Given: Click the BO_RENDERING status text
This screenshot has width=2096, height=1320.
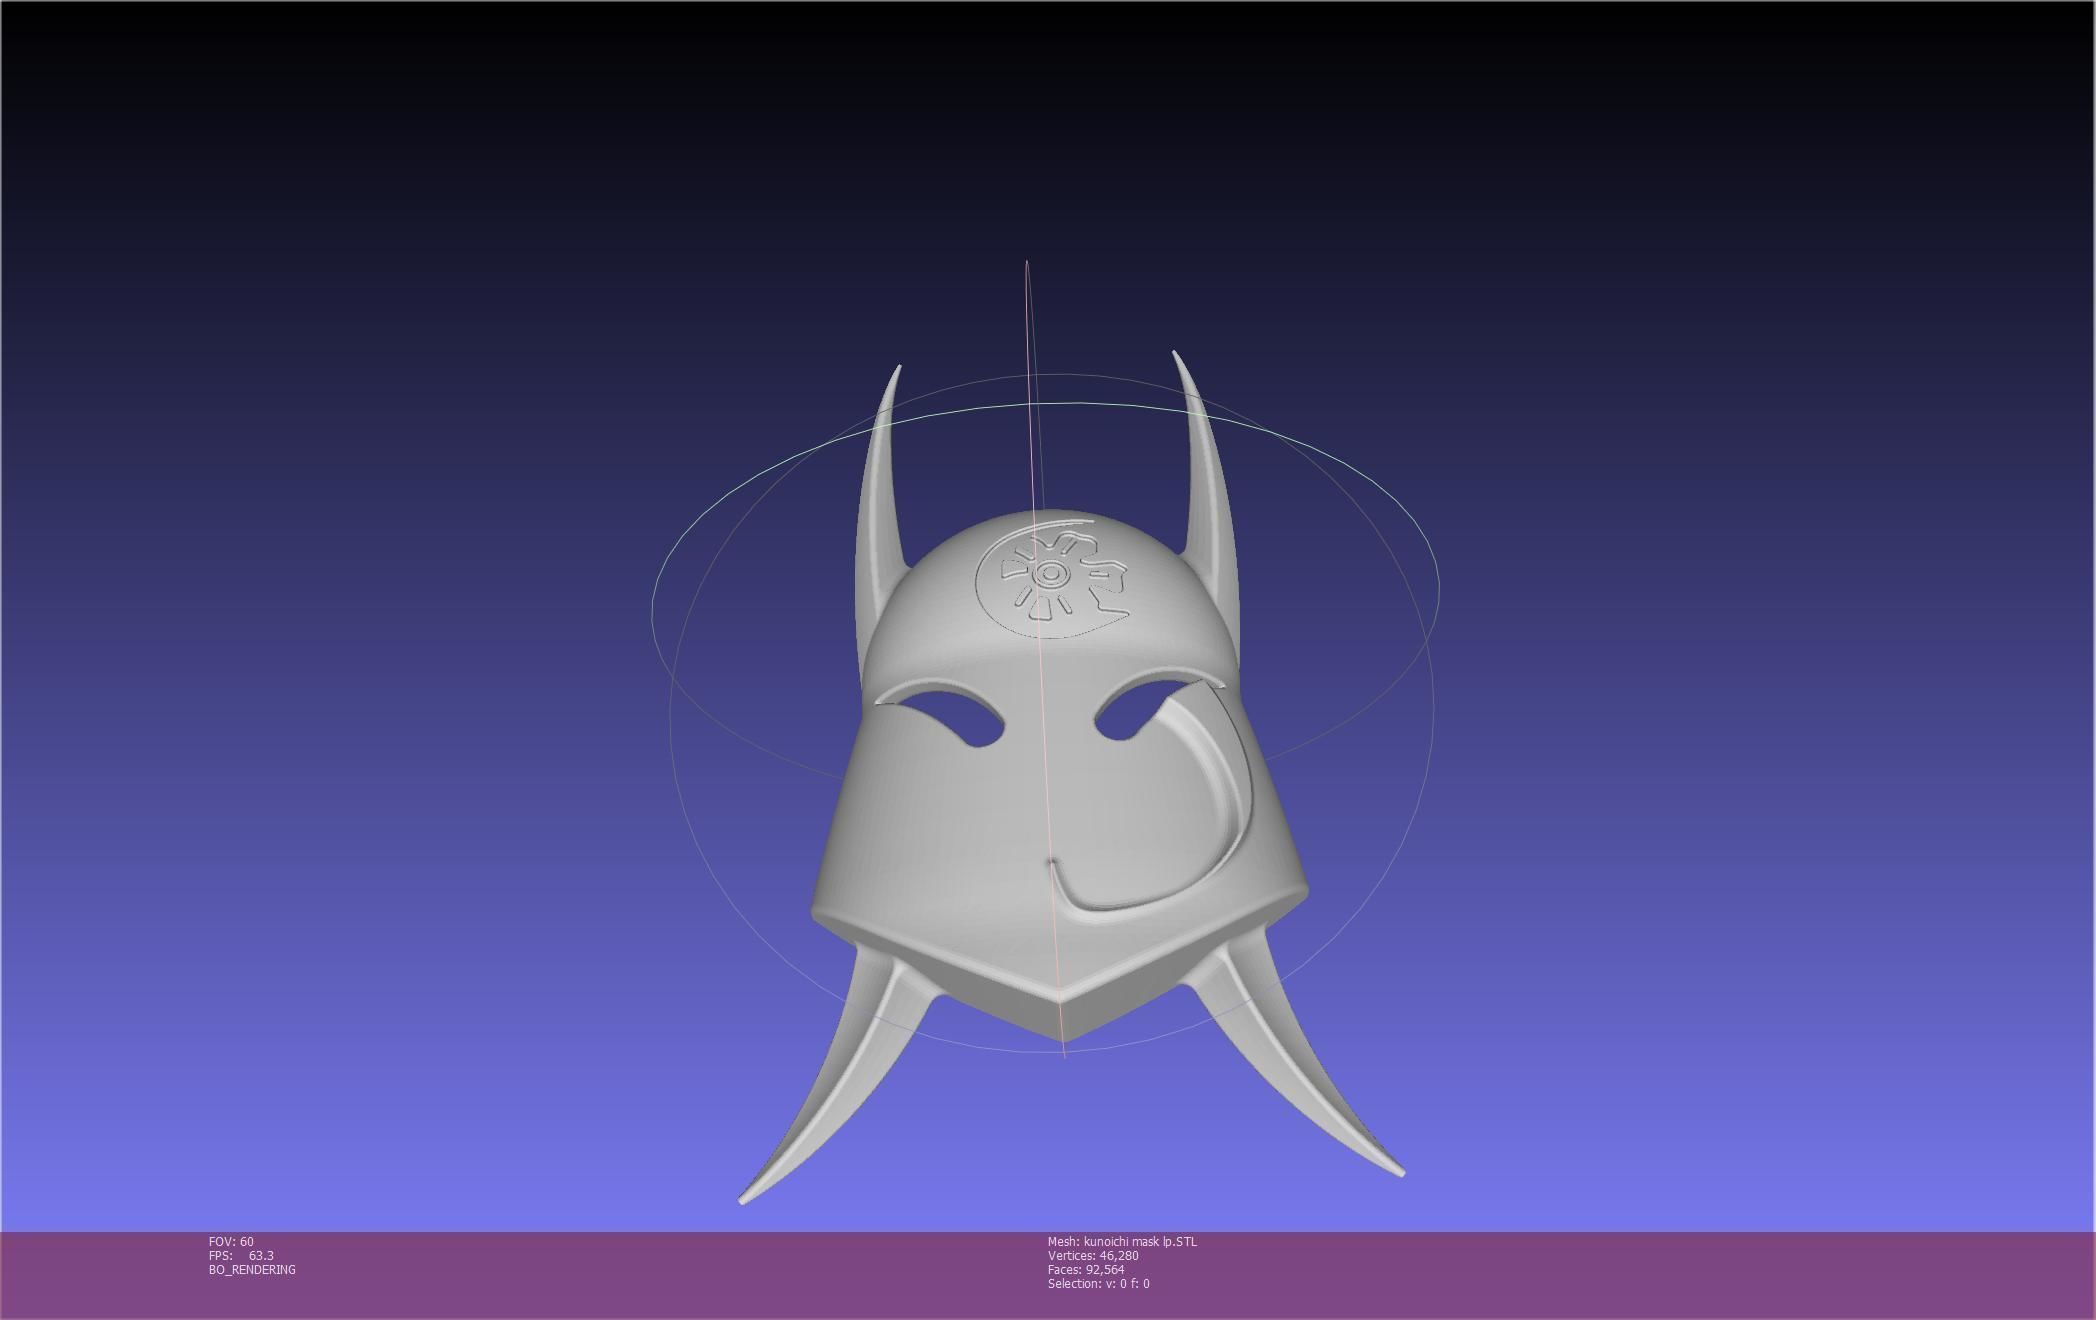Looking at the screenshot, I should [252, 1269].
